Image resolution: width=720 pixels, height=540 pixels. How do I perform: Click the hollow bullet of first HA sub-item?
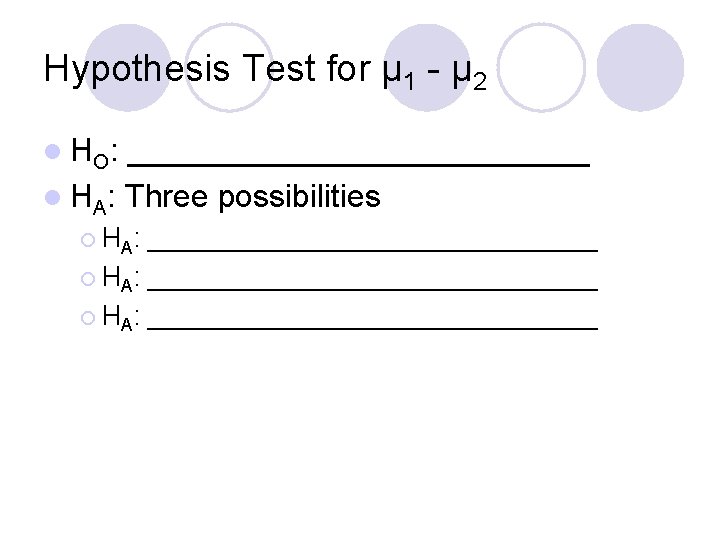(x=88, y=240)
